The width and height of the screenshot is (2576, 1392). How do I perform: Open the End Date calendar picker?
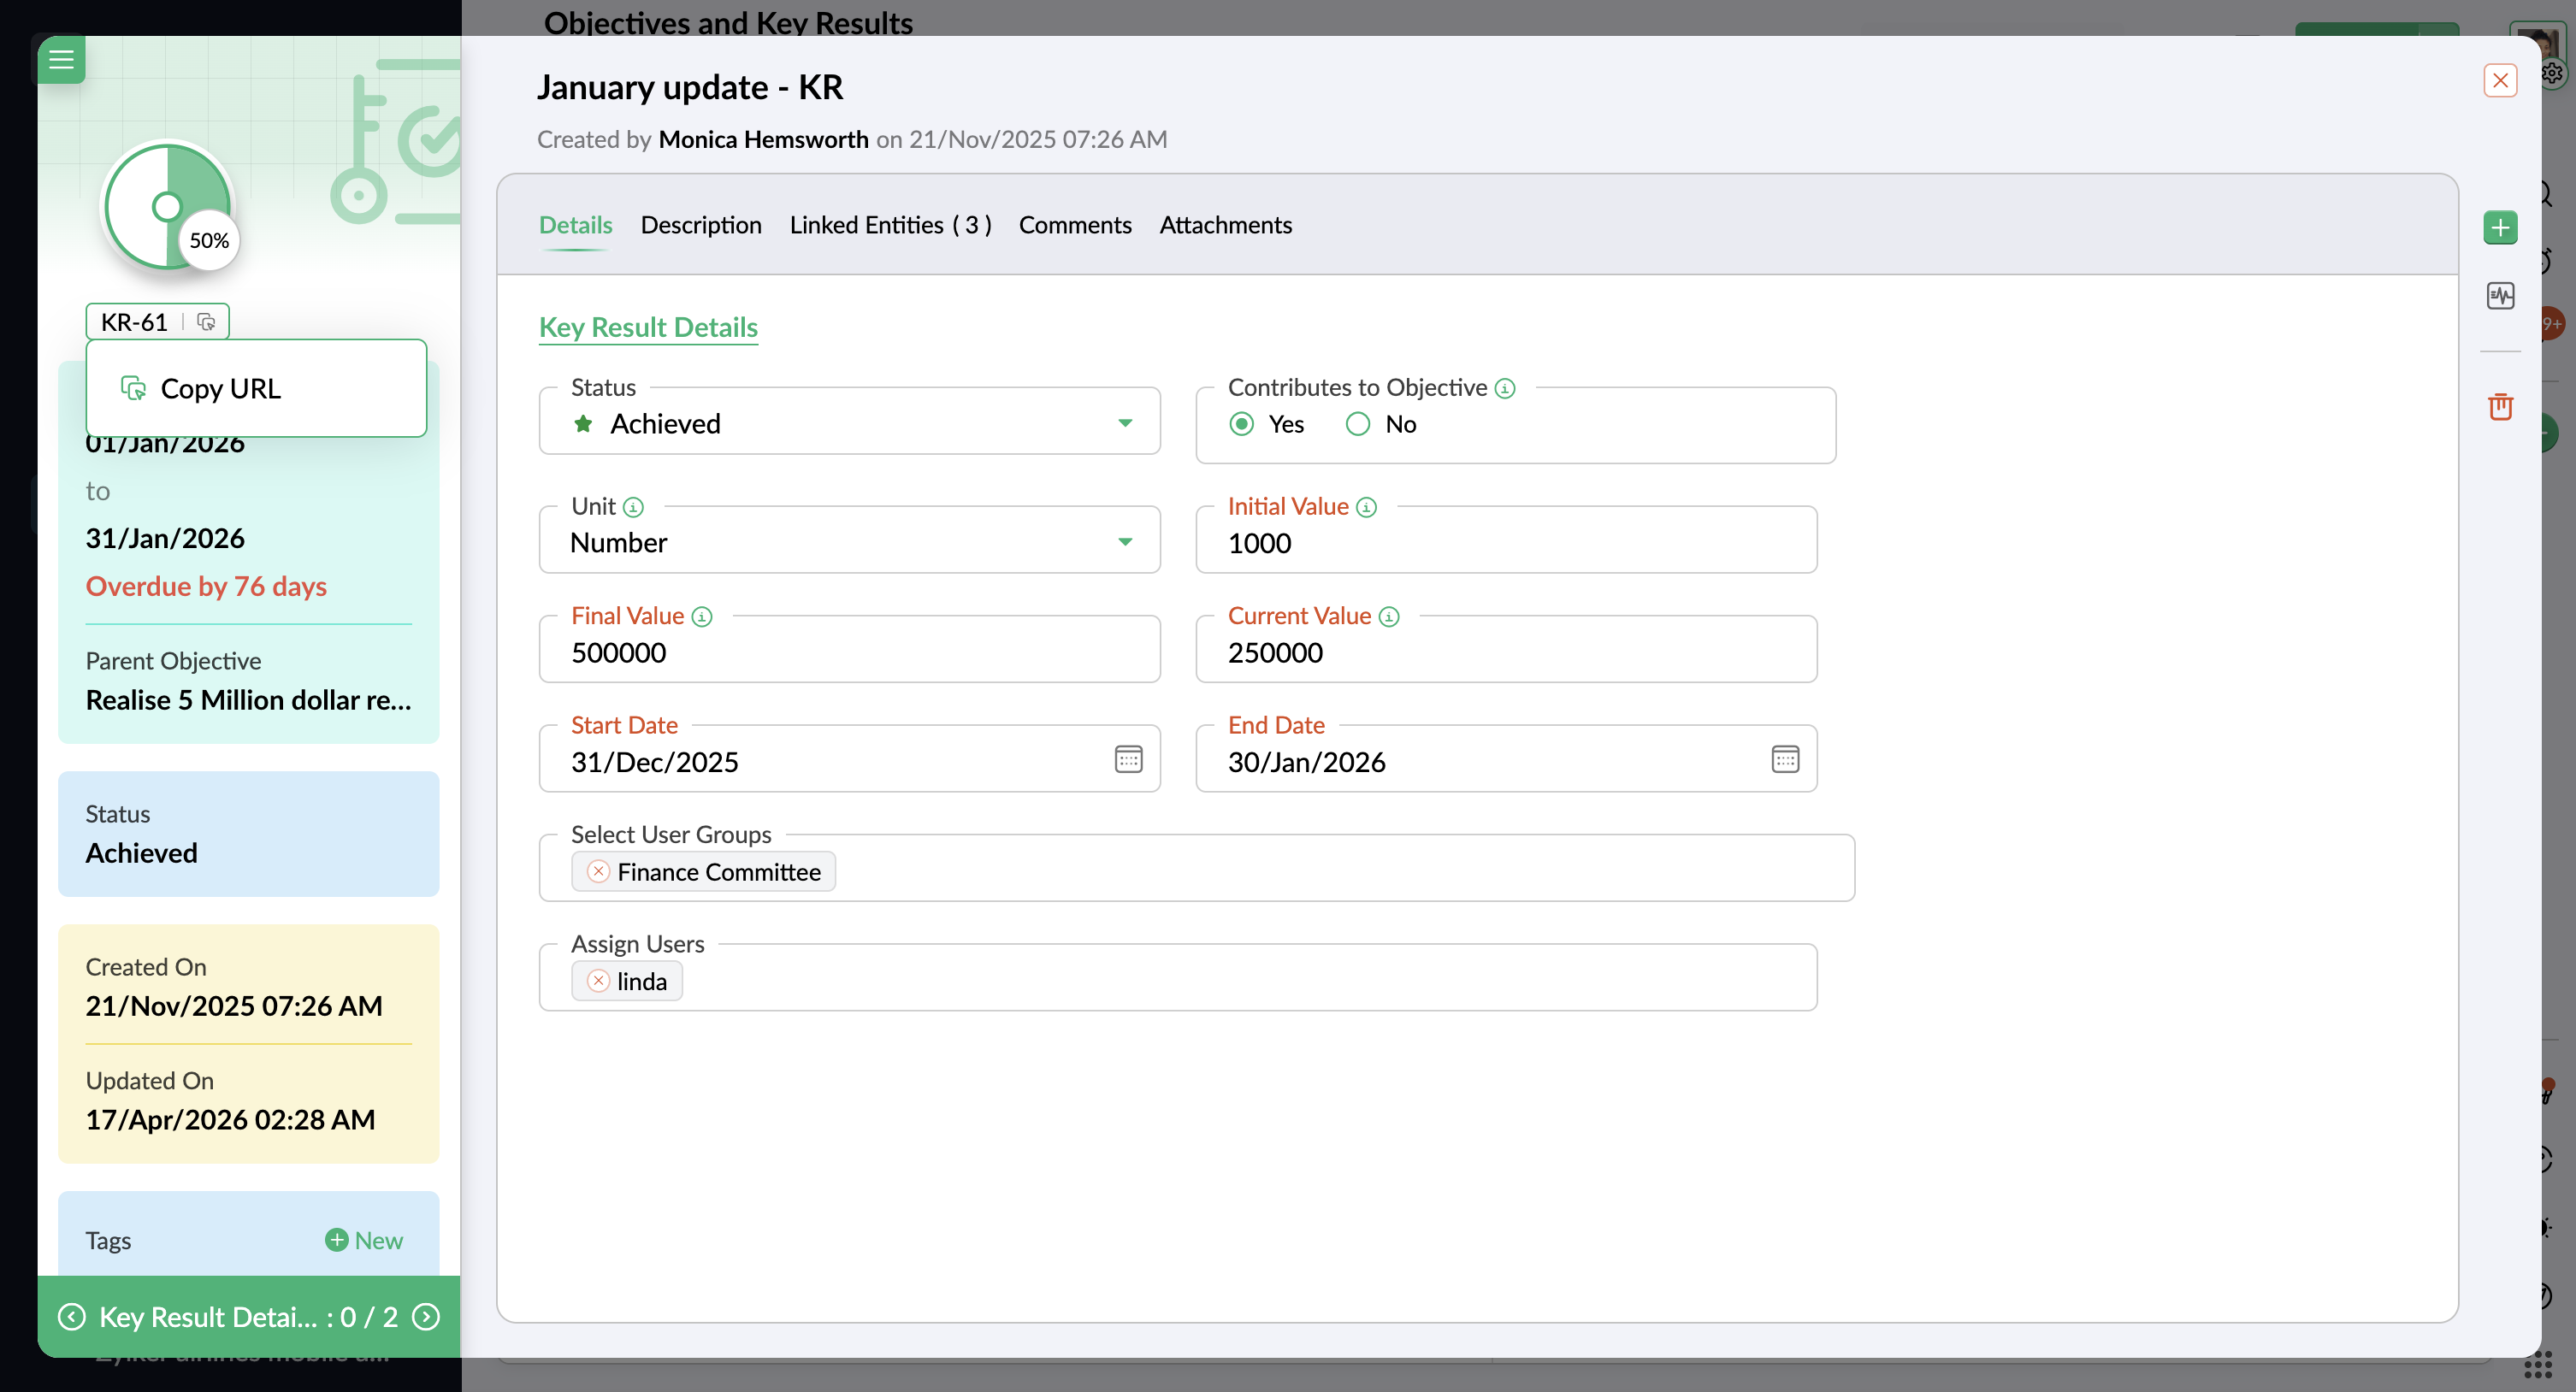[1785, 760]
